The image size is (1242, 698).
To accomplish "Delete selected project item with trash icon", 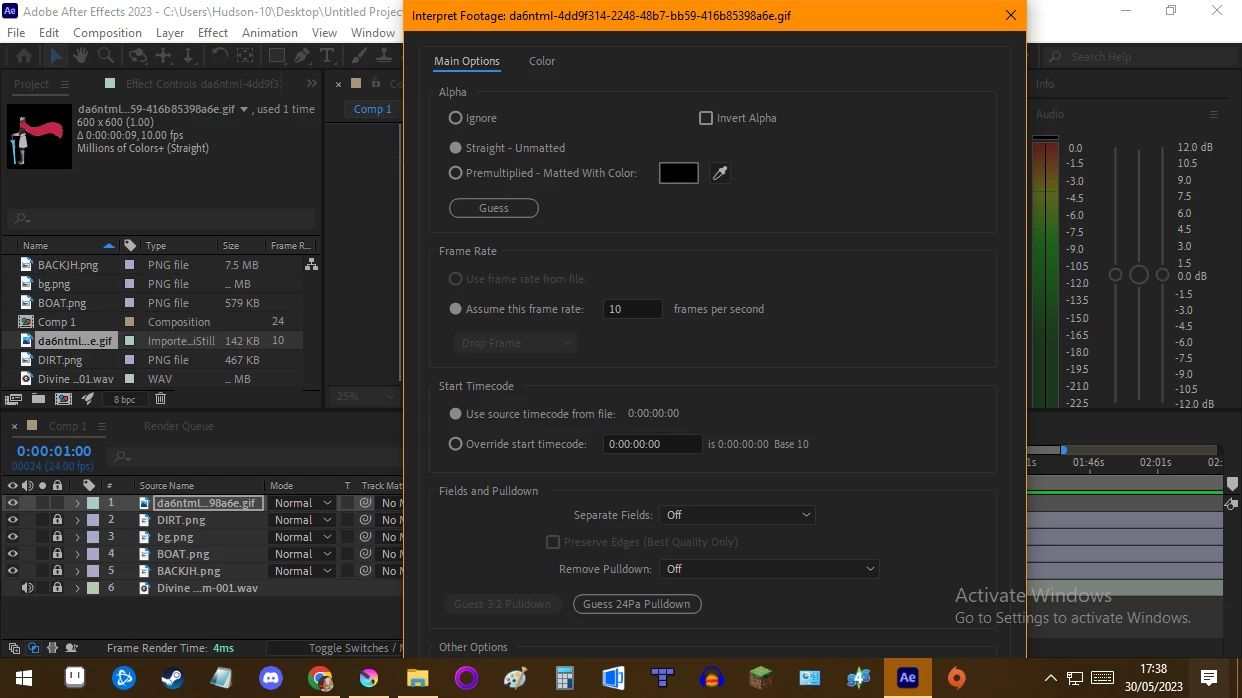I will tap(160, 398).
